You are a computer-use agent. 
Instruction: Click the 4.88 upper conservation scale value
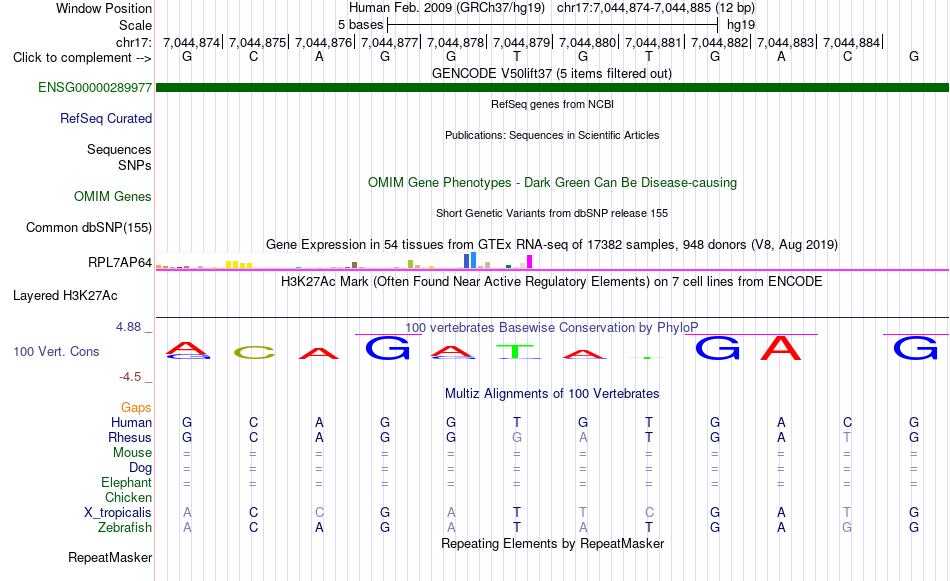pyautogui.click(x=128, y=327)
